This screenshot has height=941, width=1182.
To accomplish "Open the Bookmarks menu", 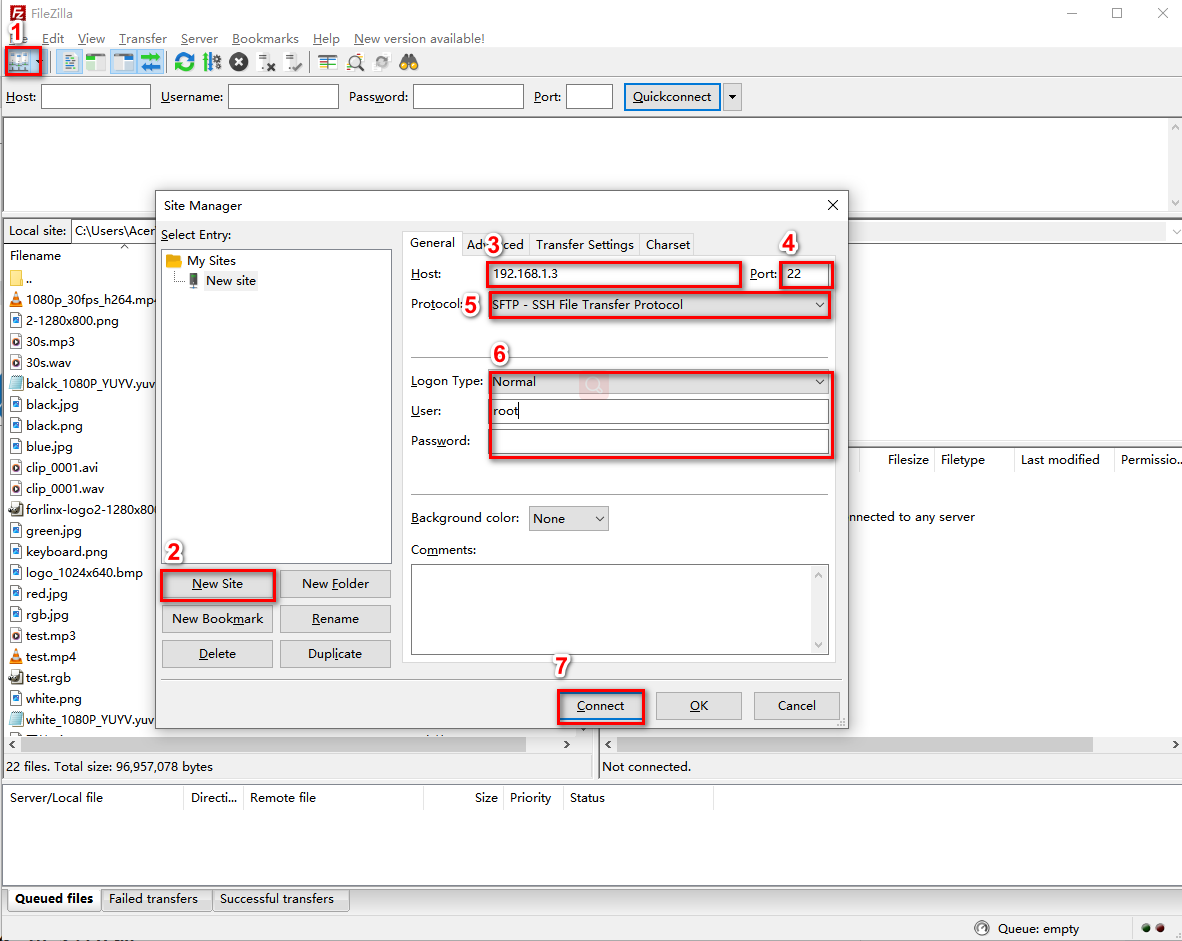I will pyautogui.click(x=265, y=38).
